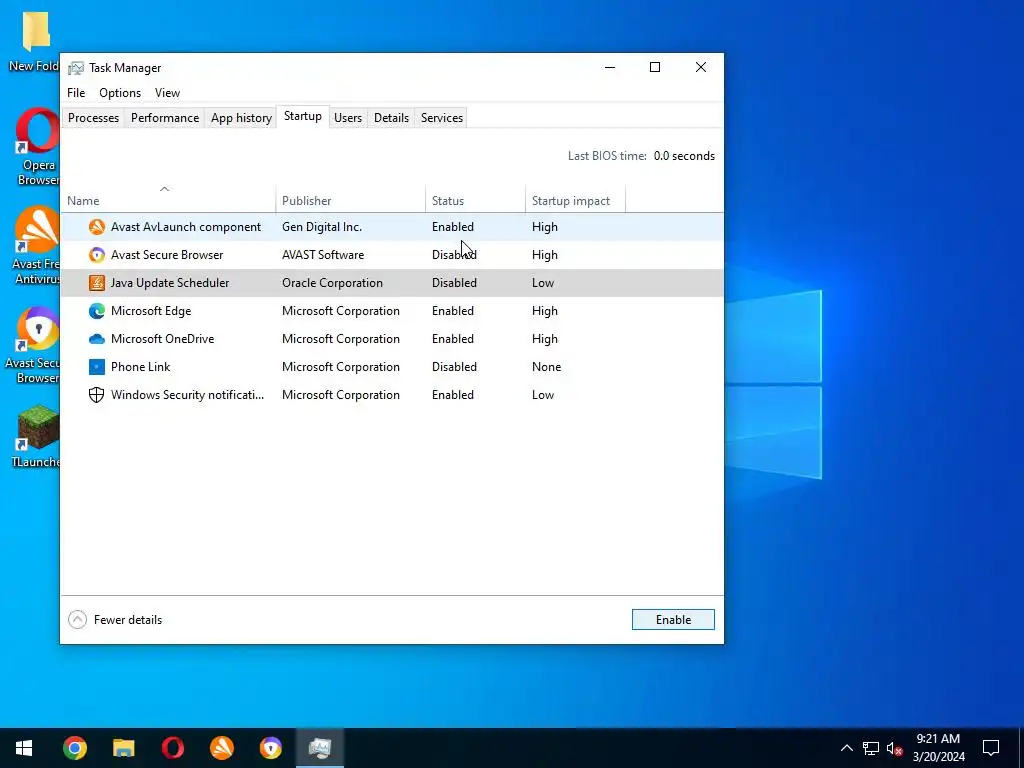Sort by the Publisher column header

[x=351, y=200]
